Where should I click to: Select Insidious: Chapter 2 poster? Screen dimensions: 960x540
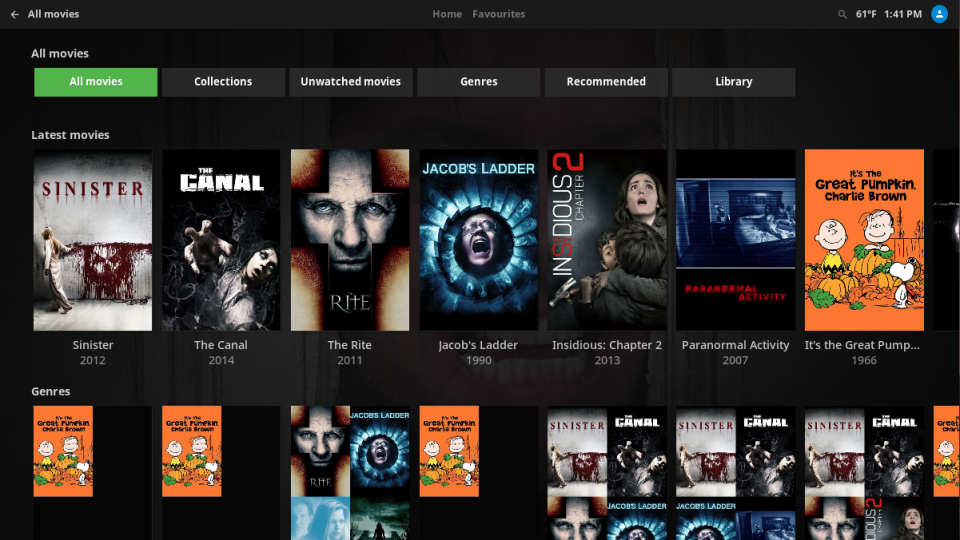pos(607,240)
